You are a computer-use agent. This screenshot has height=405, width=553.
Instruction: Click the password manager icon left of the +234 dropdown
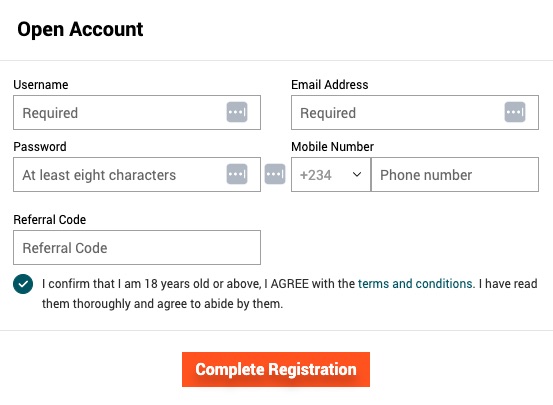click(x=275, y=174)
